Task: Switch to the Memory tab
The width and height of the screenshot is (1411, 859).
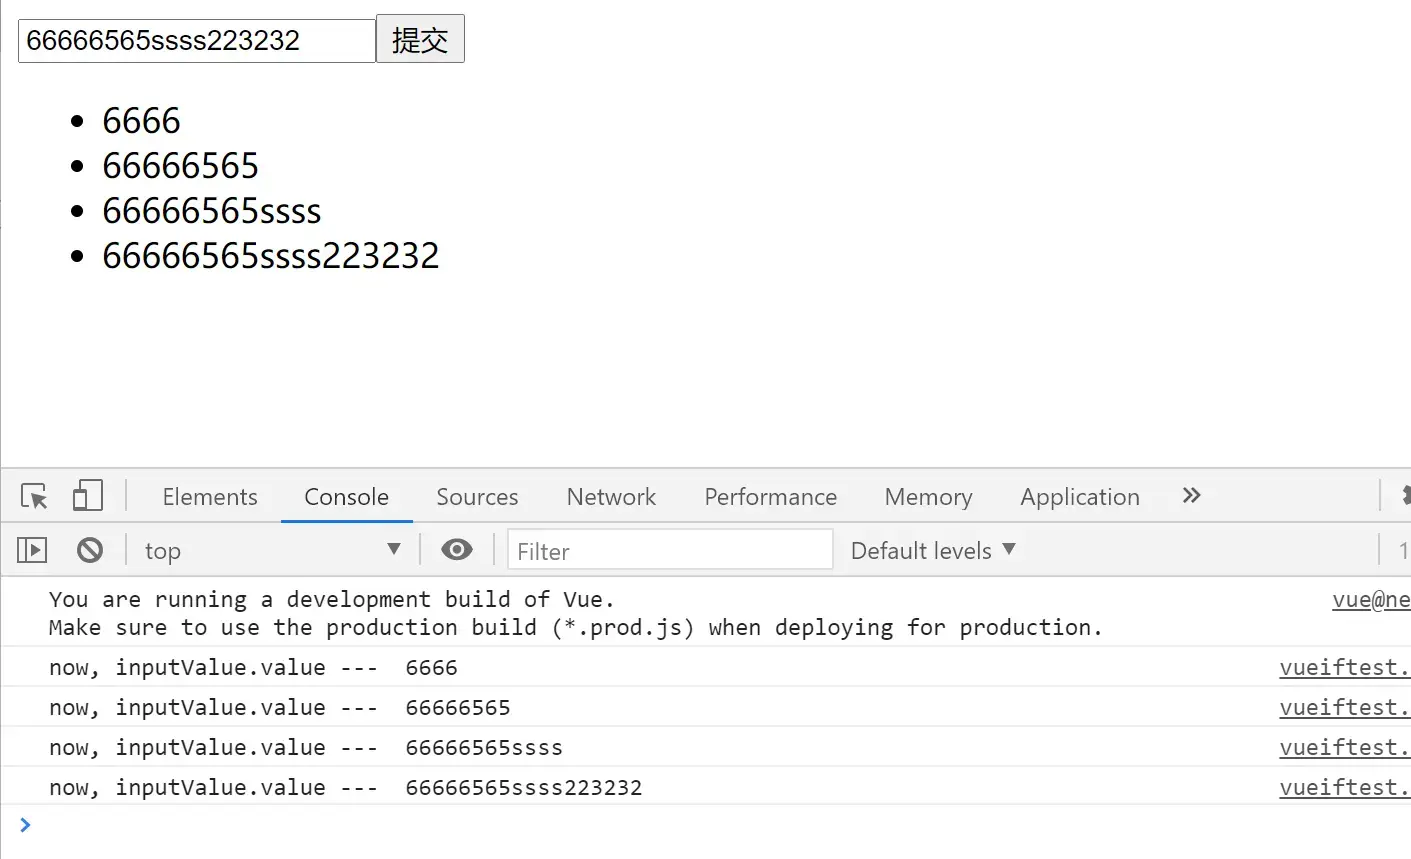Action: [x=928, y=497]
